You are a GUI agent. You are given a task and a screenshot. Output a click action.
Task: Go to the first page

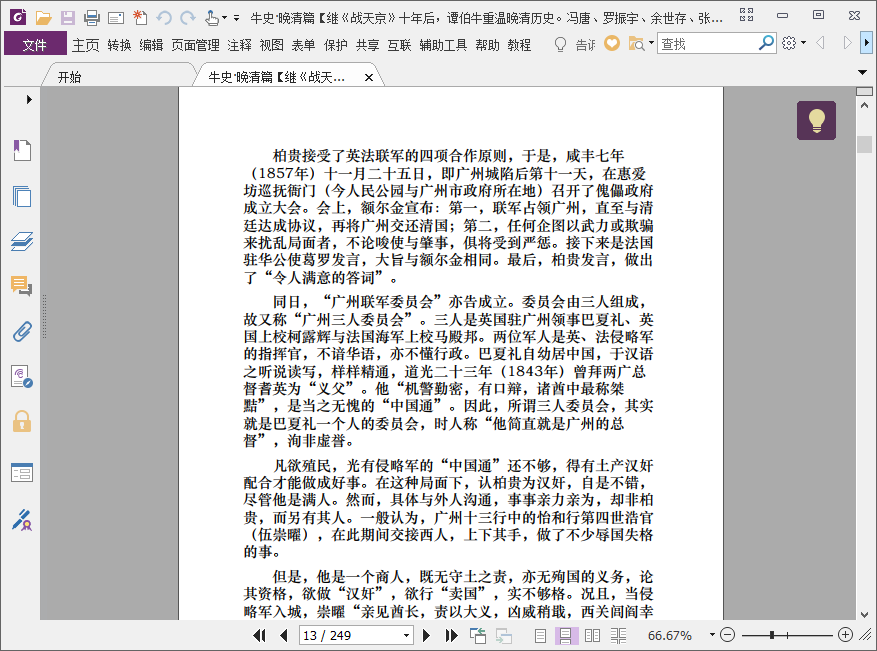[x=259, y=635]
